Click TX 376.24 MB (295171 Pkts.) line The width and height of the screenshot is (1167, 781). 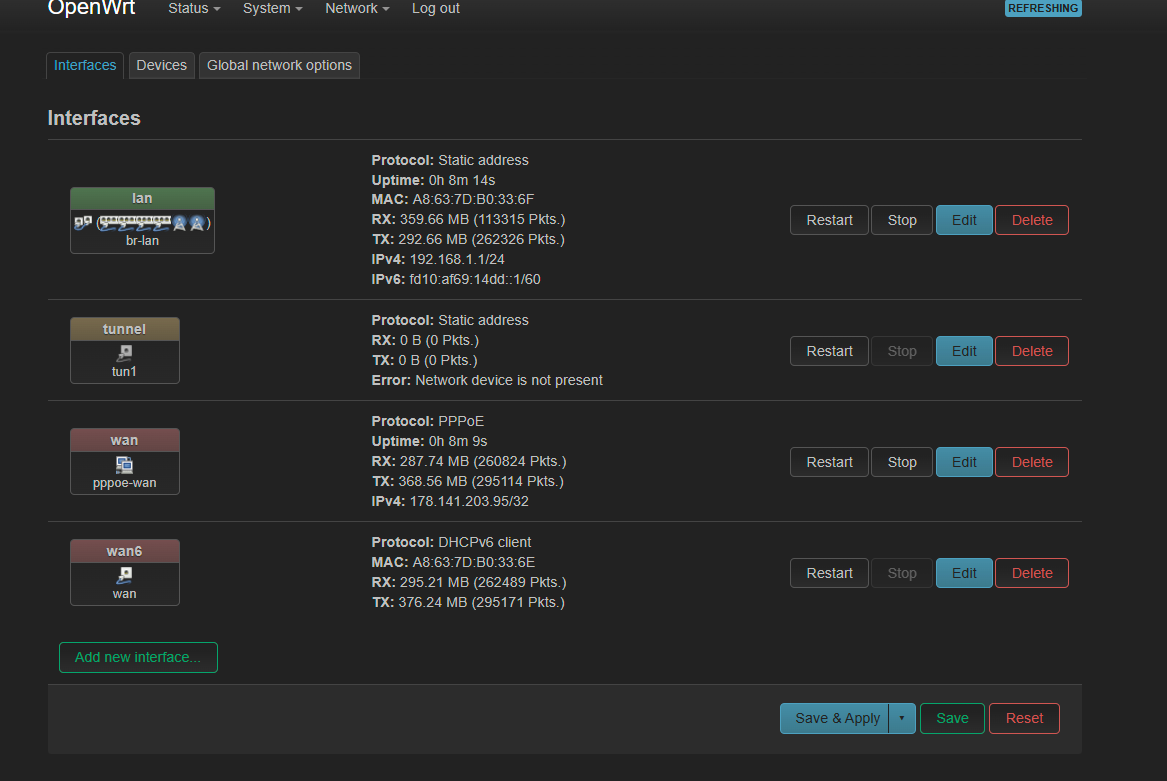click(x=468, y=603)
